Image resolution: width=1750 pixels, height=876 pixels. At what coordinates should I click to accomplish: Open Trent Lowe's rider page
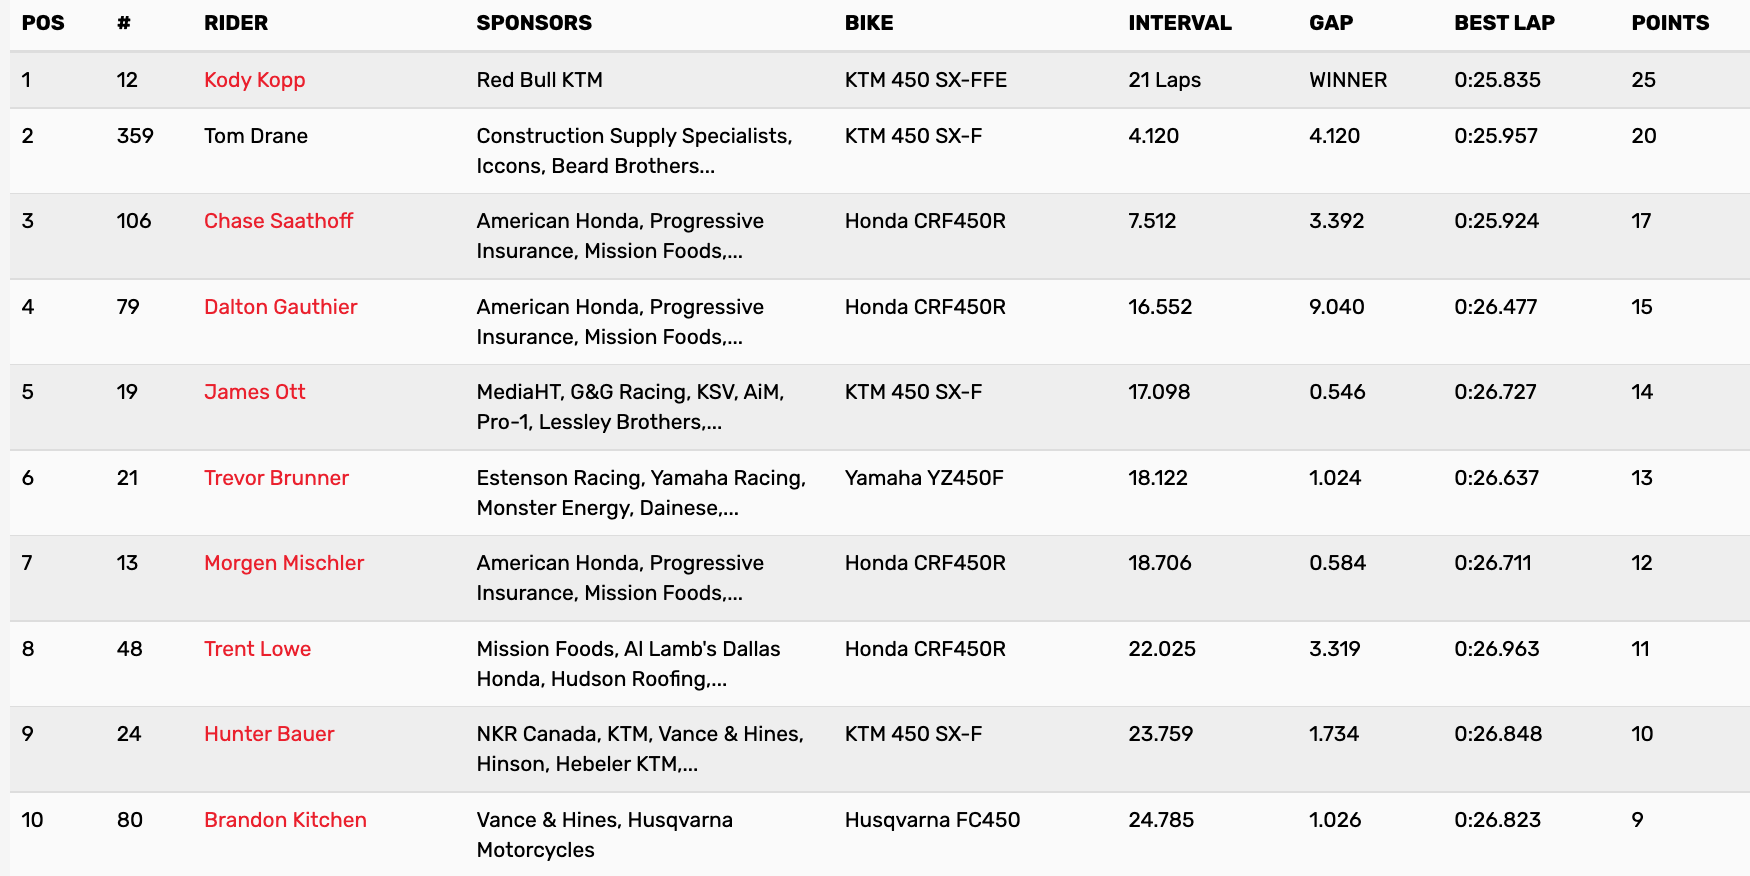[x=257, y=649]
